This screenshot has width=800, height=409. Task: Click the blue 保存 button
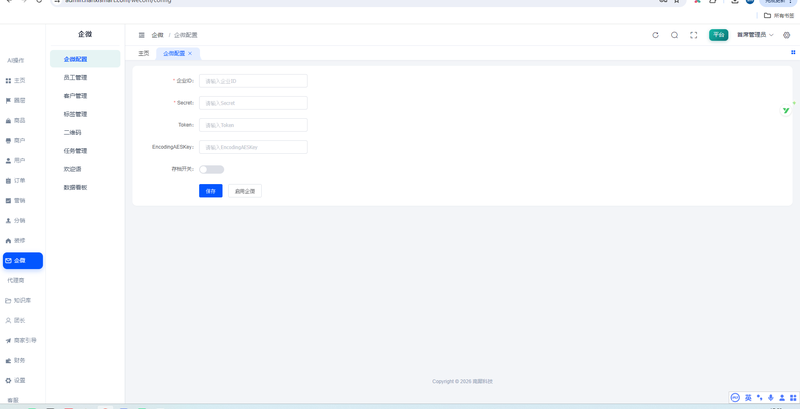[211, 191]
